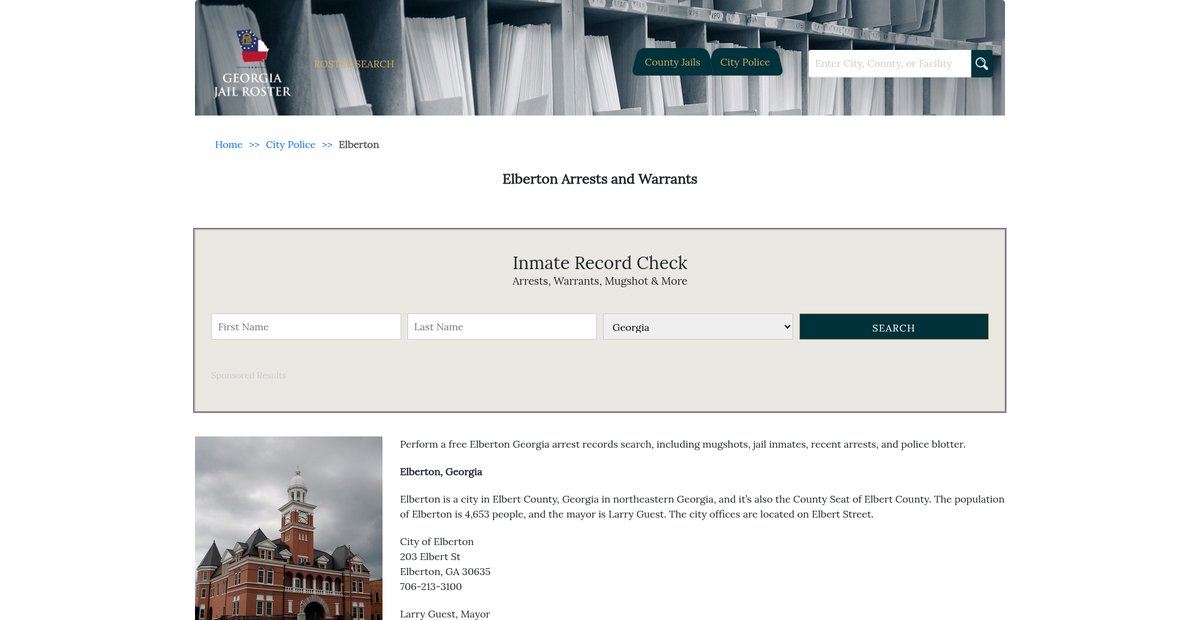The height and width of the screenshot is (620, 1200).
Task: Click into the Last Name field
Action: (502, 327)
